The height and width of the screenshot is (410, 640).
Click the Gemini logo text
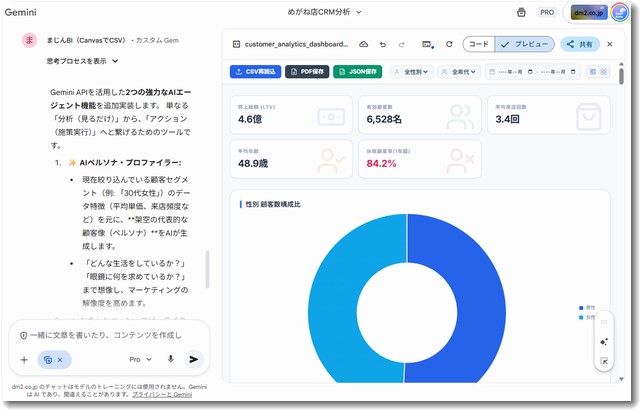tap(20, 12)
